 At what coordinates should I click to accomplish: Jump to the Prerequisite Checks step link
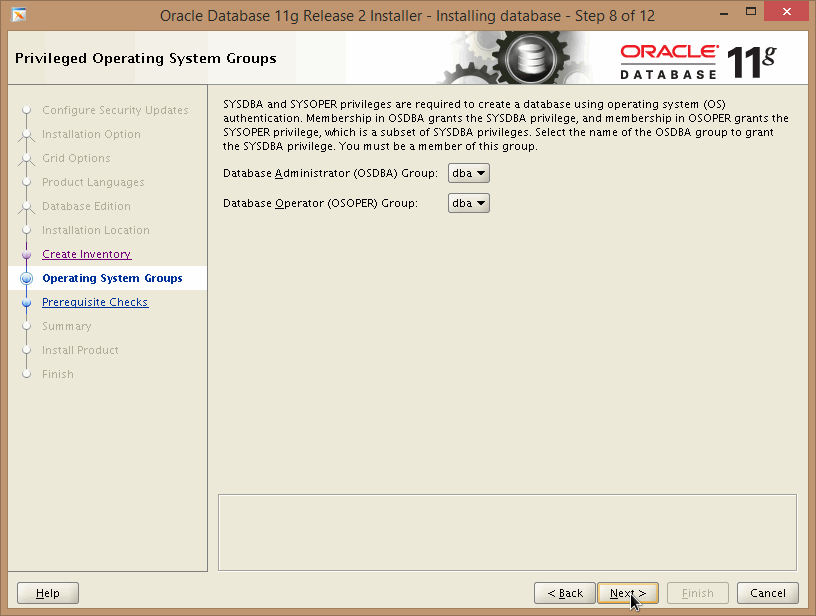pos(95,303)
